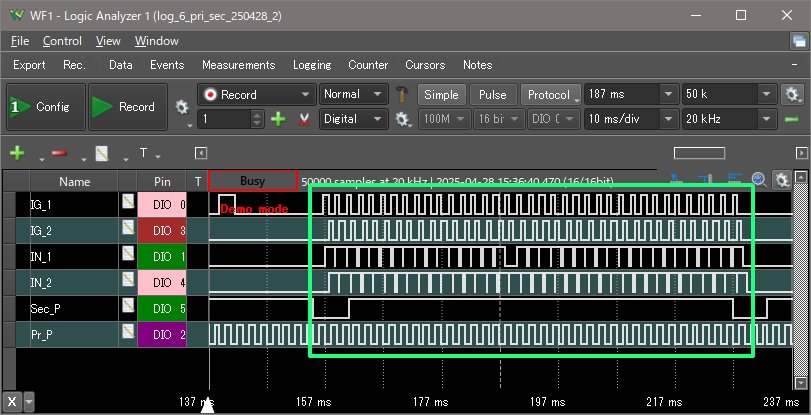Open the Normal trigger mode dropdown
The width and height of the screenshot is (811, 415).
coord(354,95)
